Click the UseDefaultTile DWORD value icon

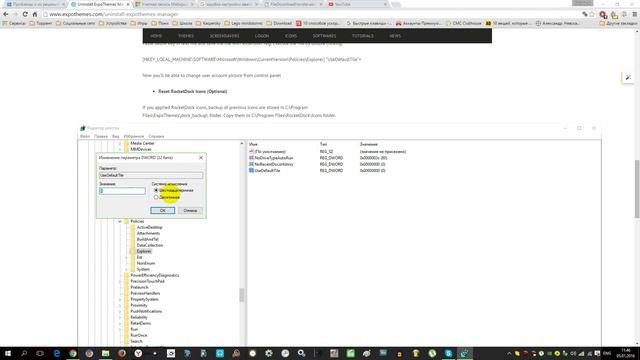pyautogui.click(x=251, y=171)
